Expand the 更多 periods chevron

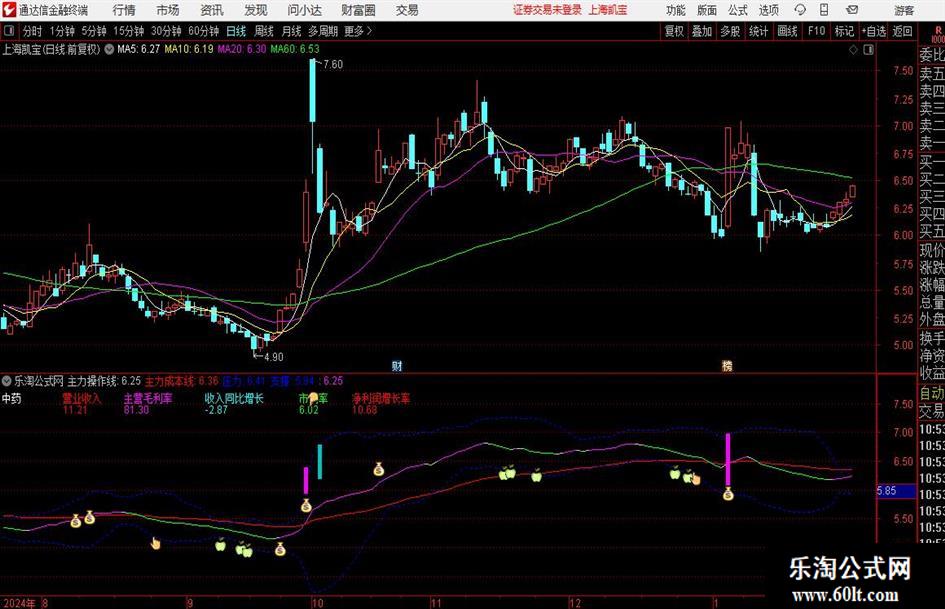pyautogui.click(x=369, y=31)
